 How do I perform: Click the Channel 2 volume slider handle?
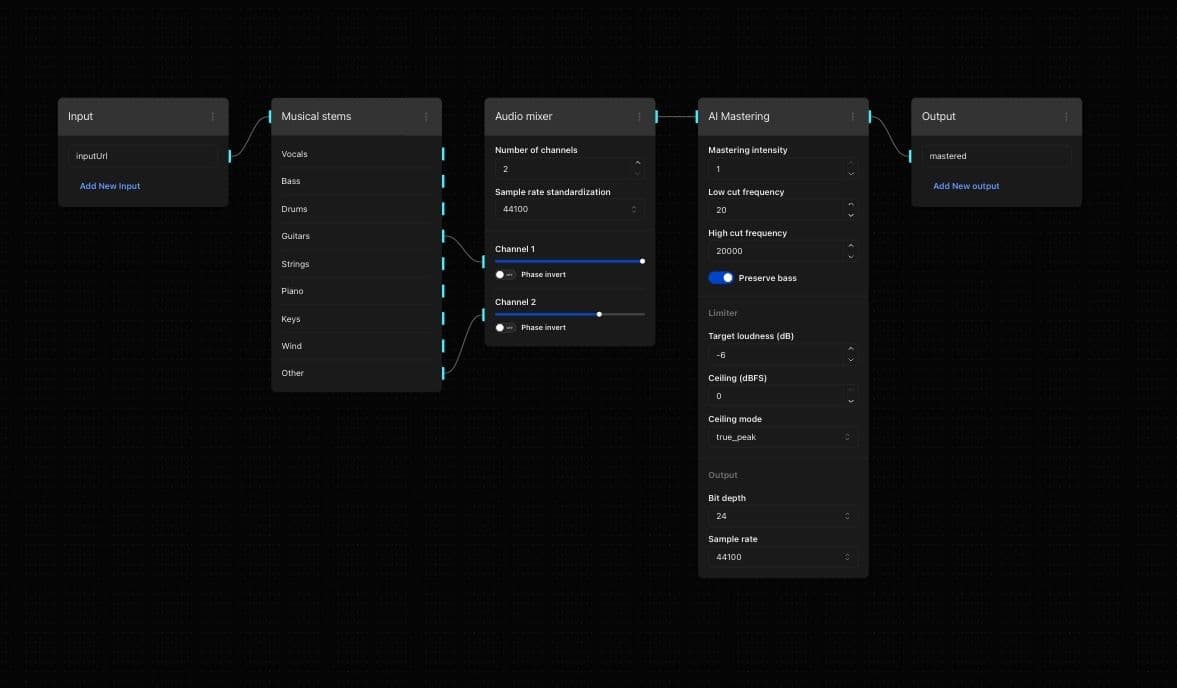599,314
